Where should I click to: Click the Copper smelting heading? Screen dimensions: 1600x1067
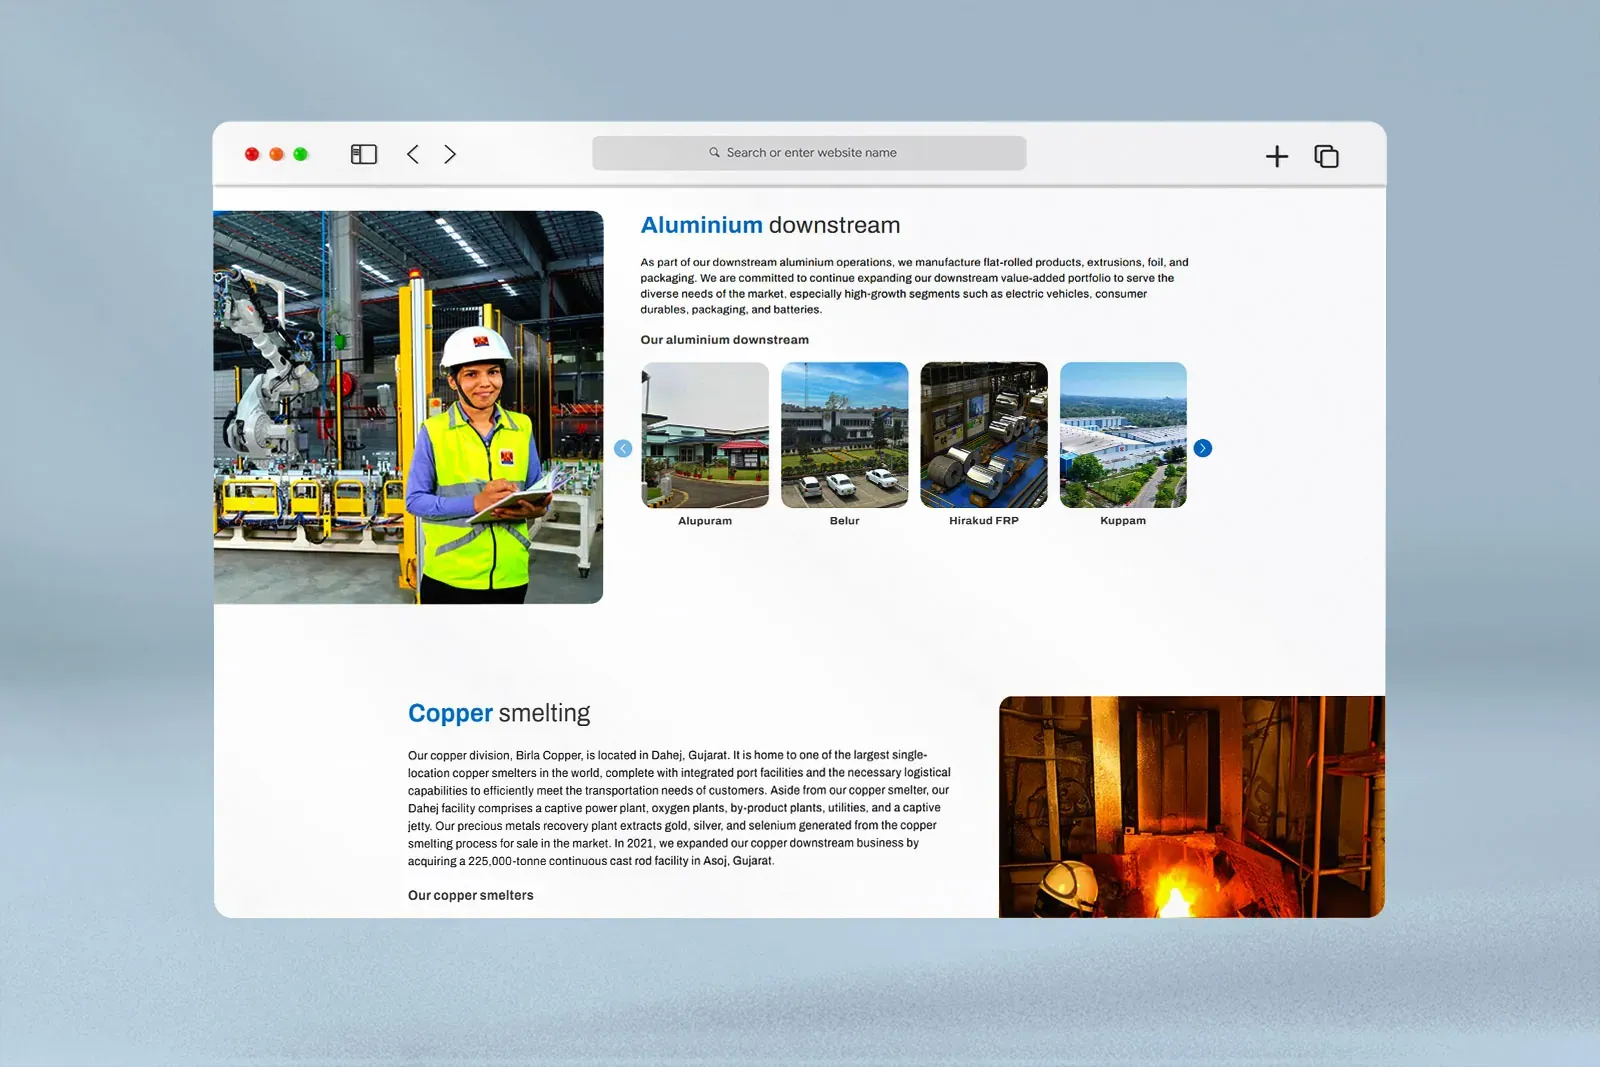(499, 713)
